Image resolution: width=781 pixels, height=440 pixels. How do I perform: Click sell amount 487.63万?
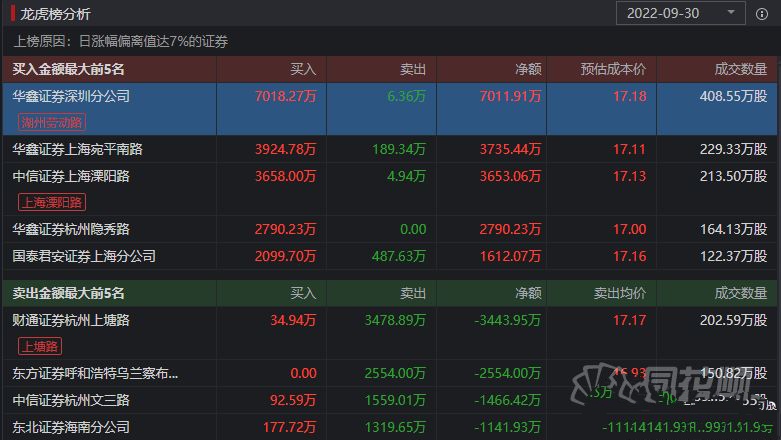pos(399,256)
